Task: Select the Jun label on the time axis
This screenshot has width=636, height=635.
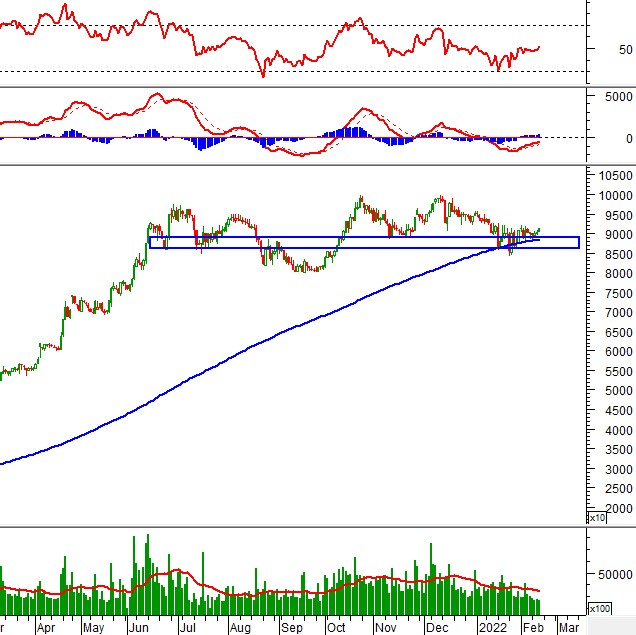Action: coord(138,628)
